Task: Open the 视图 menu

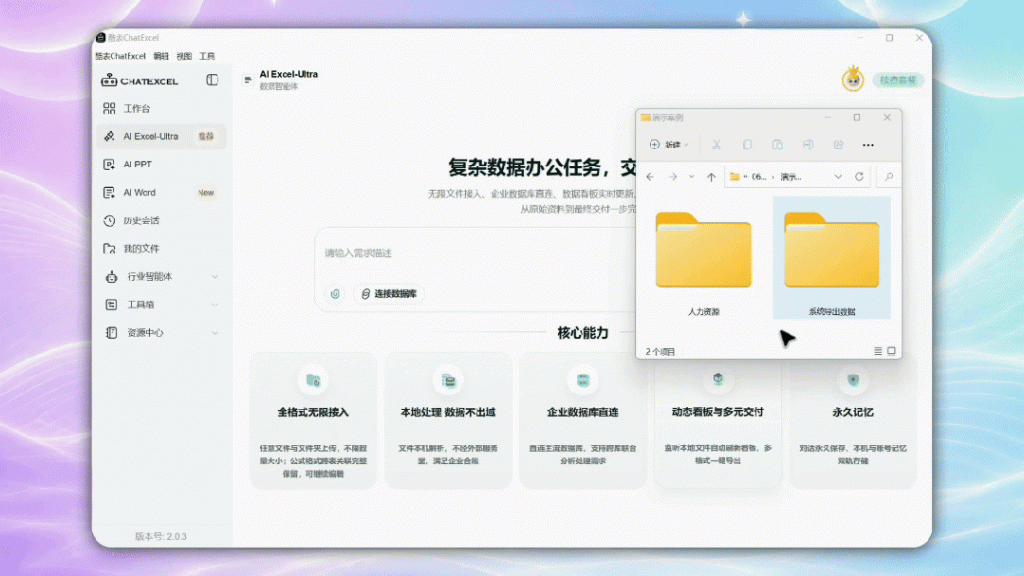Action: coord(184,56)
